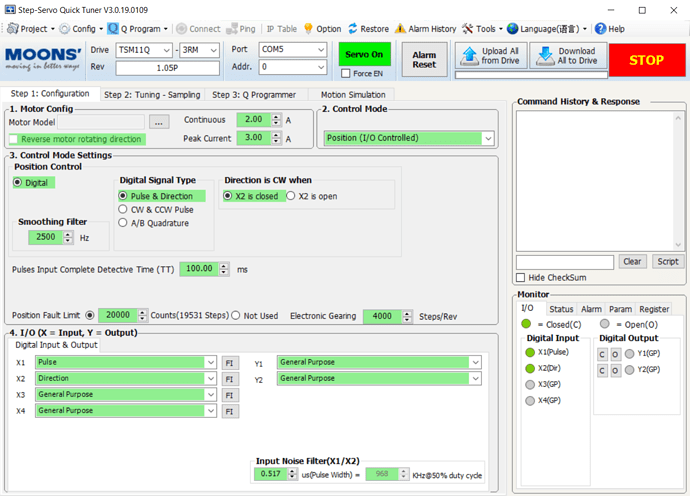The height and width of the screenshot is (496, 690).
Task: Click FI button for X1 input
Action: point(230,363)
